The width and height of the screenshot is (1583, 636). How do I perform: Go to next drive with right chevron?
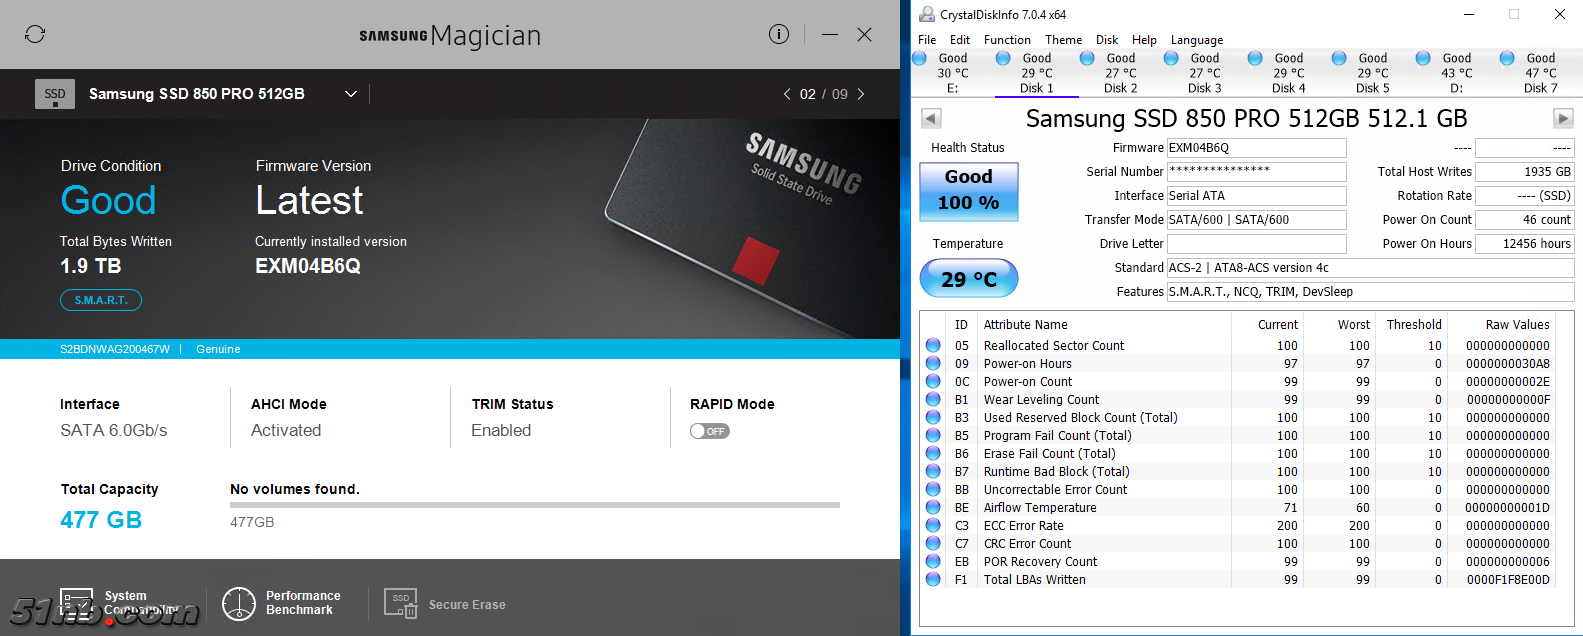click(x=861, y=94)
